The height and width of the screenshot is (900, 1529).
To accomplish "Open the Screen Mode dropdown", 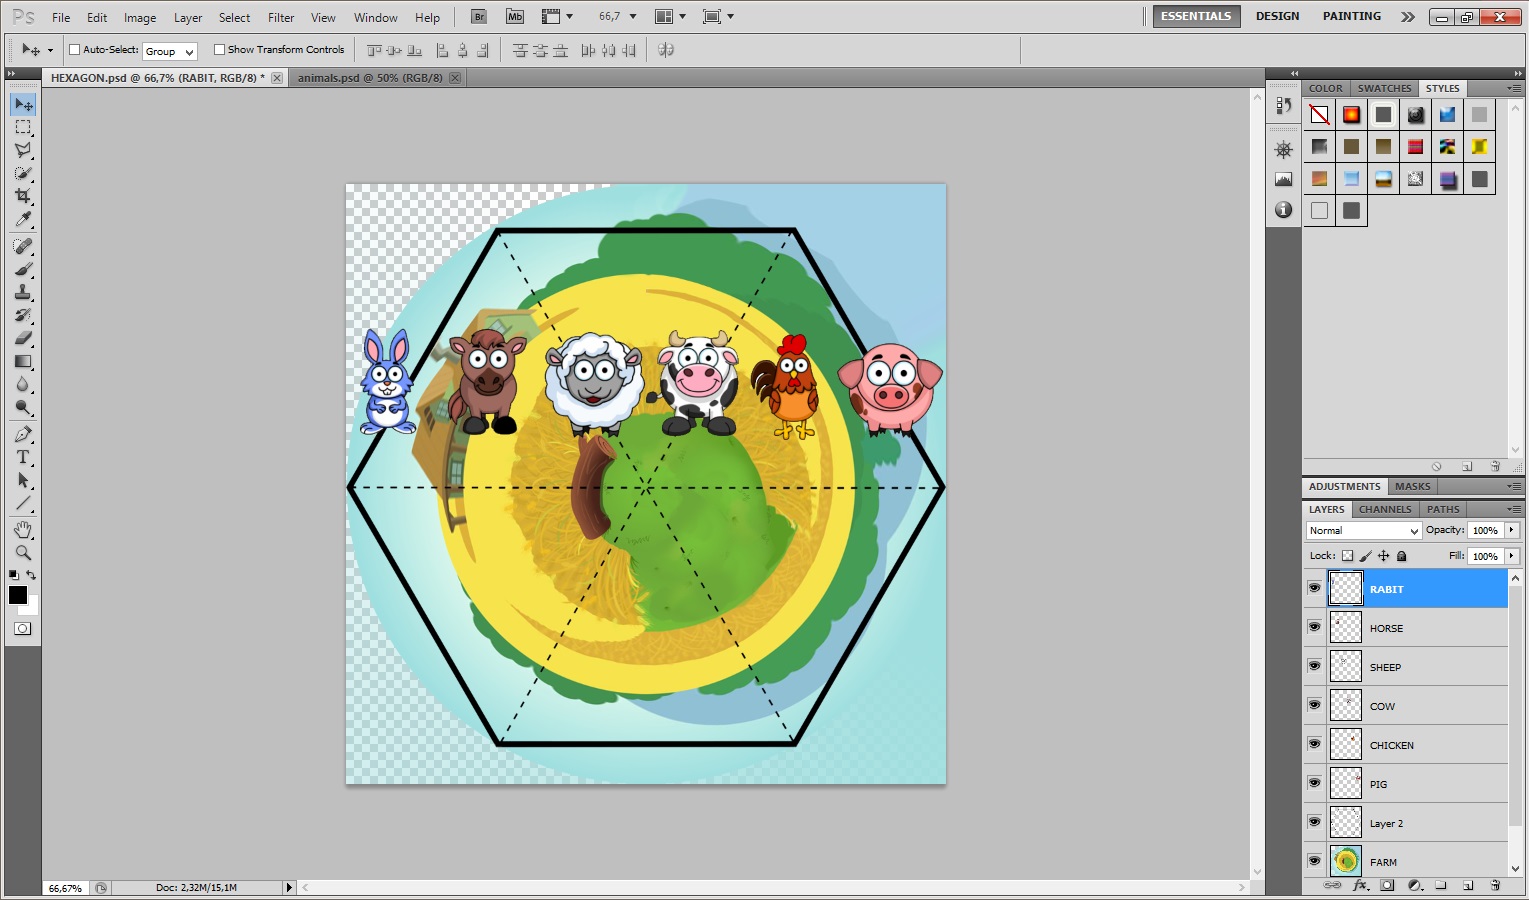I will tap(718, 17).
